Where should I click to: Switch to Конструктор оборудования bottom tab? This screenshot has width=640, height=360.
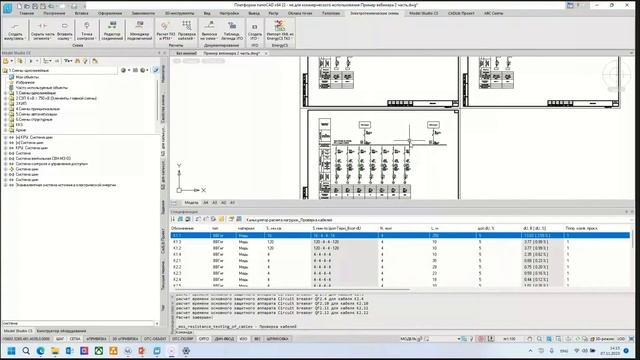61,331
